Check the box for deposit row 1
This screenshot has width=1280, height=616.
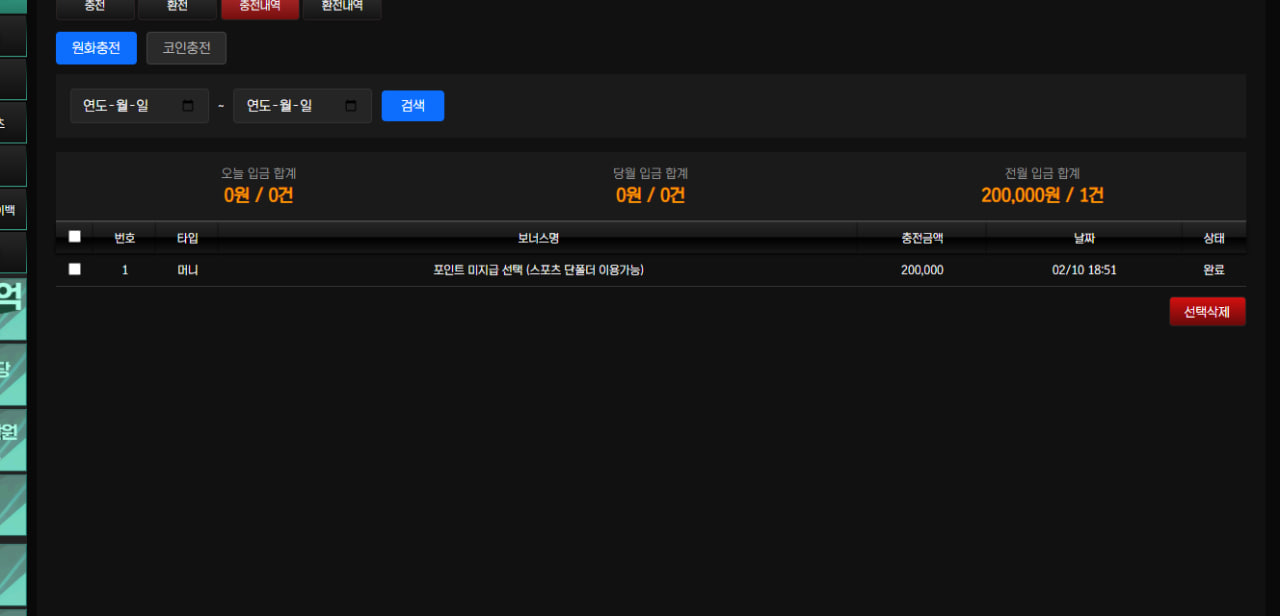pyautogui.click(x=74, y=269)
